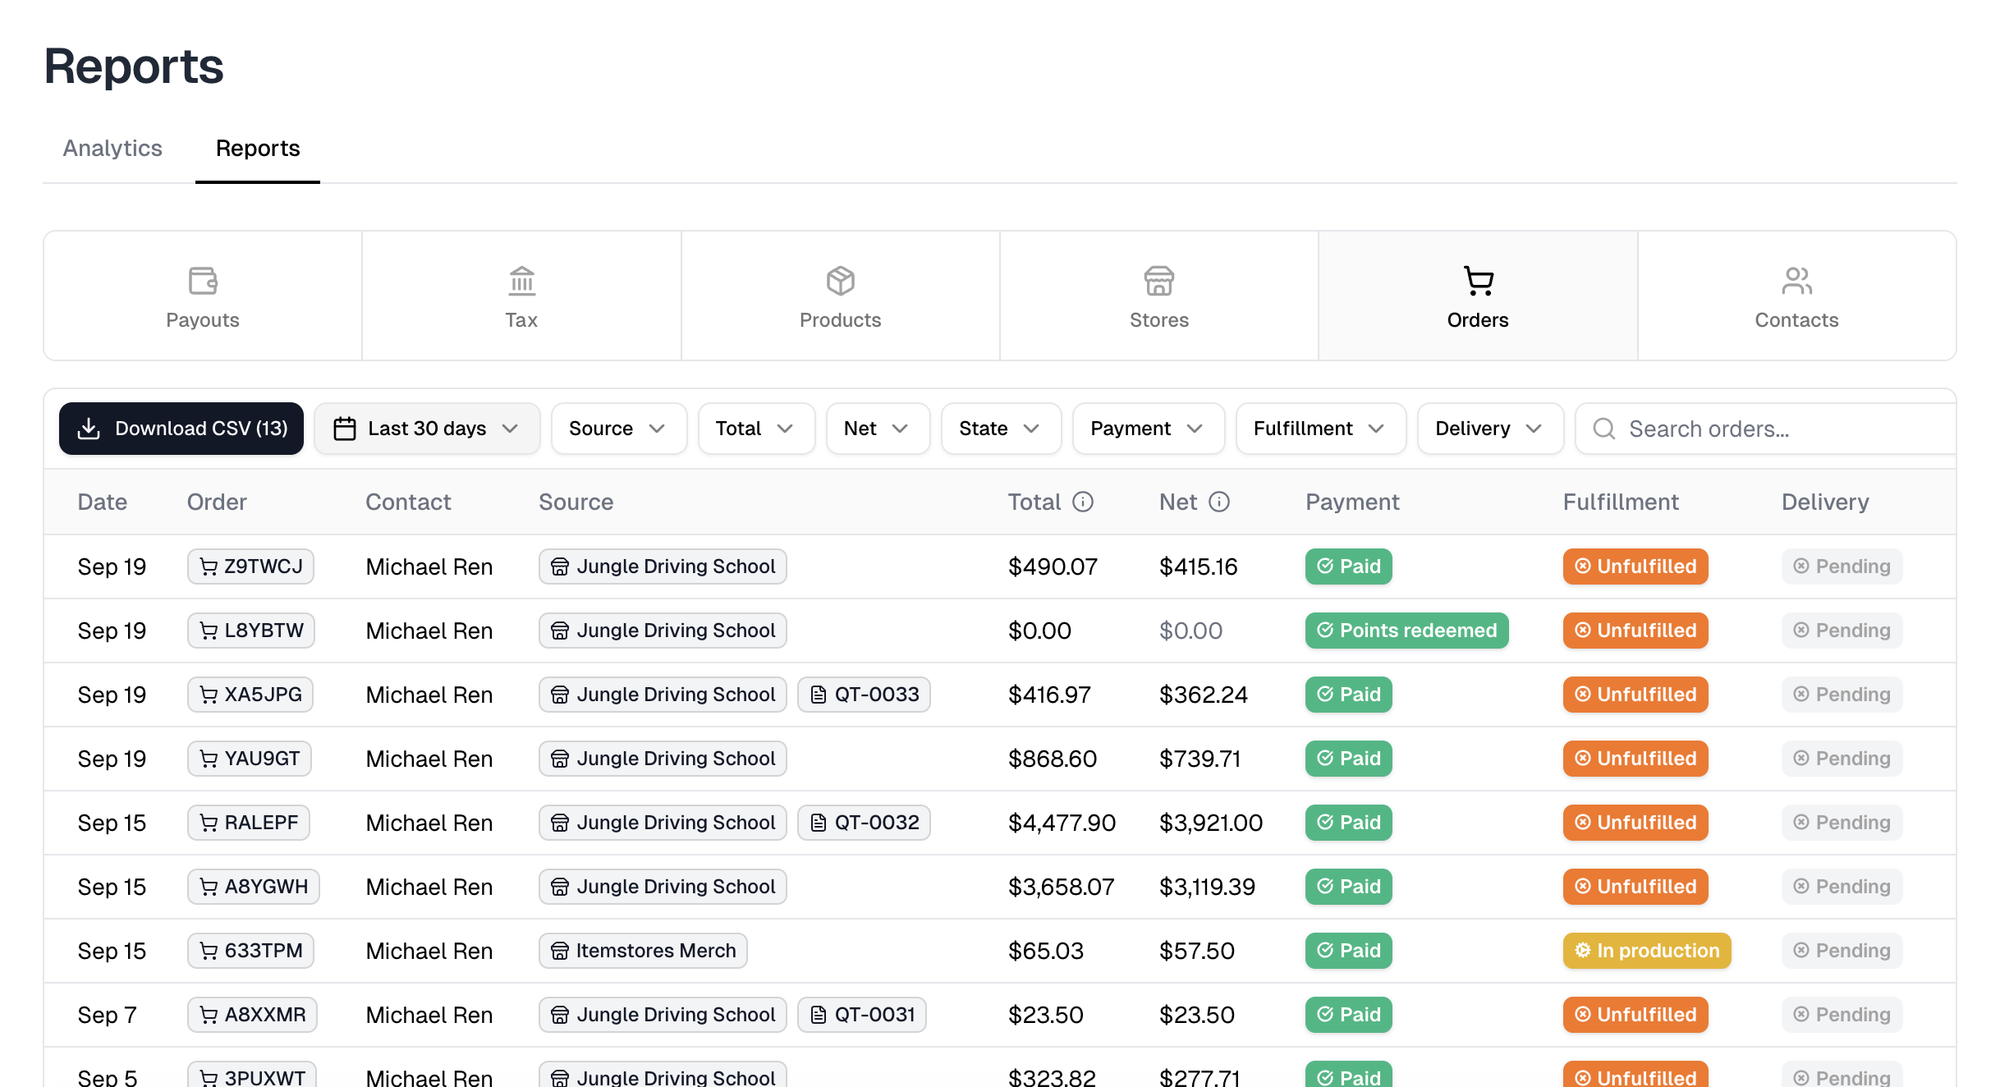Click the cart icon on order XA5JPG
Screen dimensions: 2000x1087
pyautogui.click(x=209, y=695)
